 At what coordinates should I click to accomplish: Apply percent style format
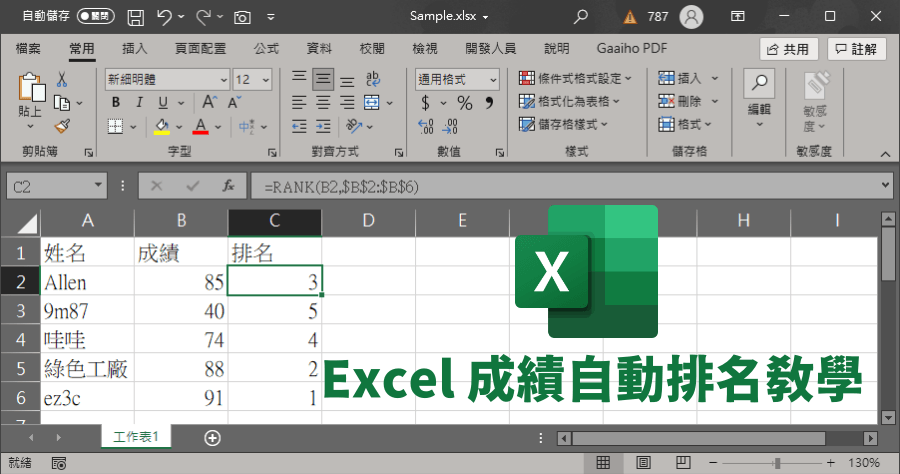(464, 103)
